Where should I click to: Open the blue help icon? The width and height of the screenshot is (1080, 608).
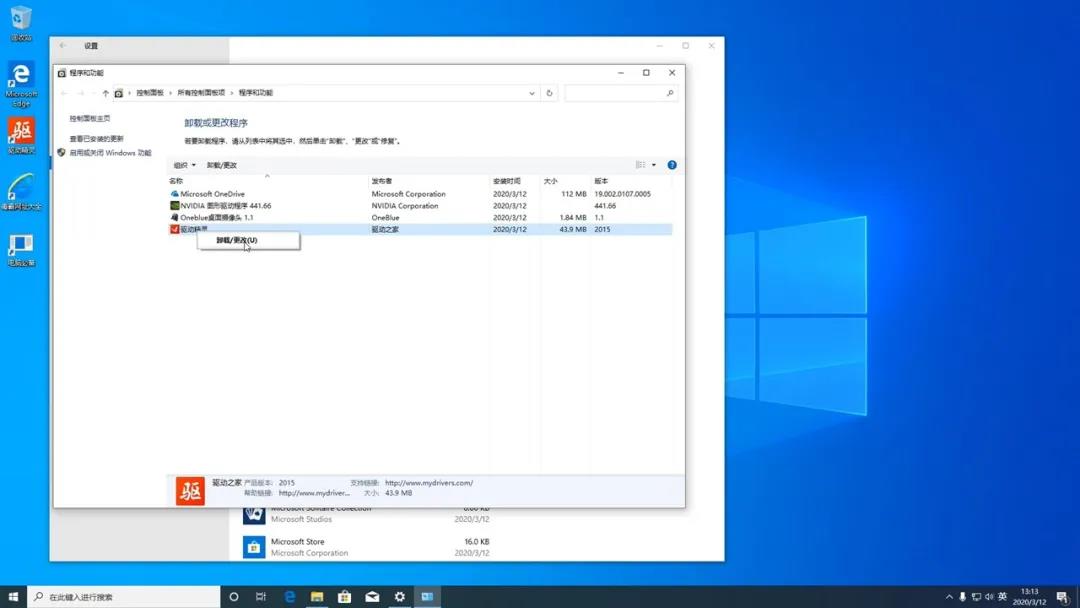[x=672, y=165]
